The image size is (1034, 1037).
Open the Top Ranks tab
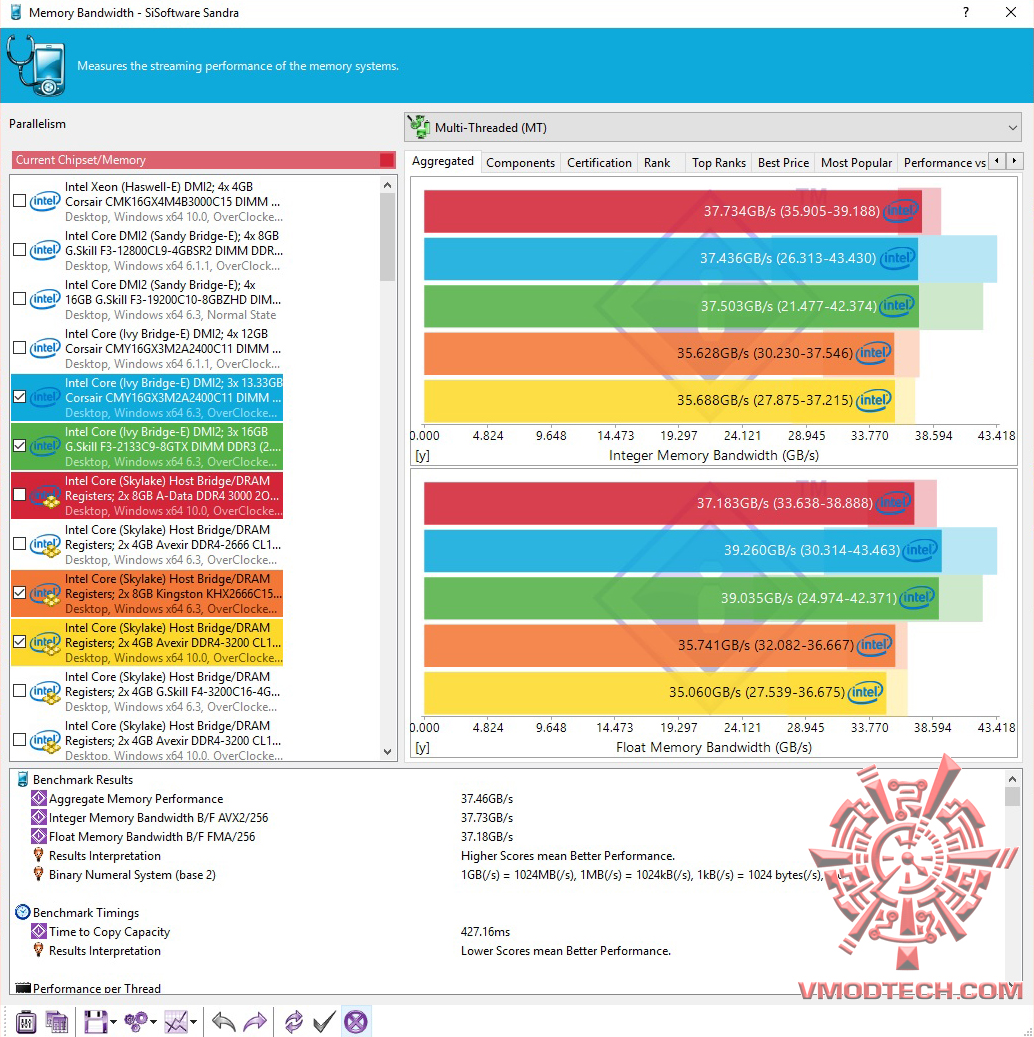click(x=718, y=163)
